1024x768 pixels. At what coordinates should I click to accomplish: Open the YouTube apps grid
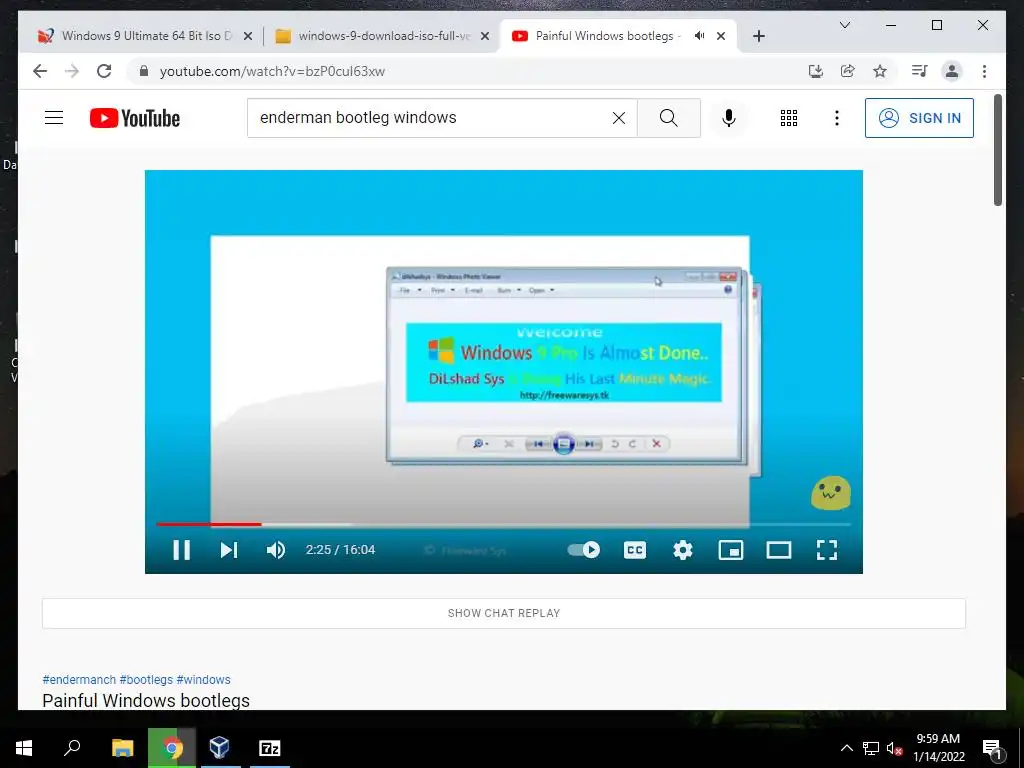tap(789, 118)
